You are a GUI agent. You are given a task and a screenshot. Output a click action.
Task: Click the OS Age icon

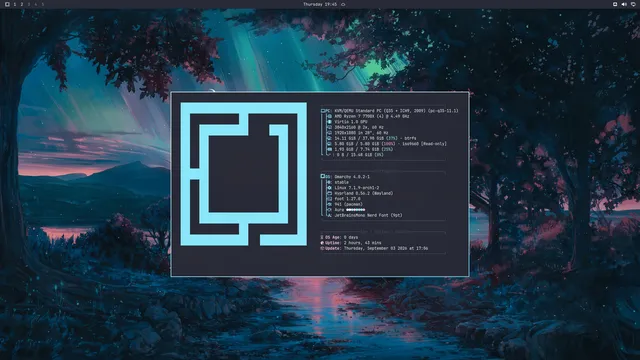[322, 237]
